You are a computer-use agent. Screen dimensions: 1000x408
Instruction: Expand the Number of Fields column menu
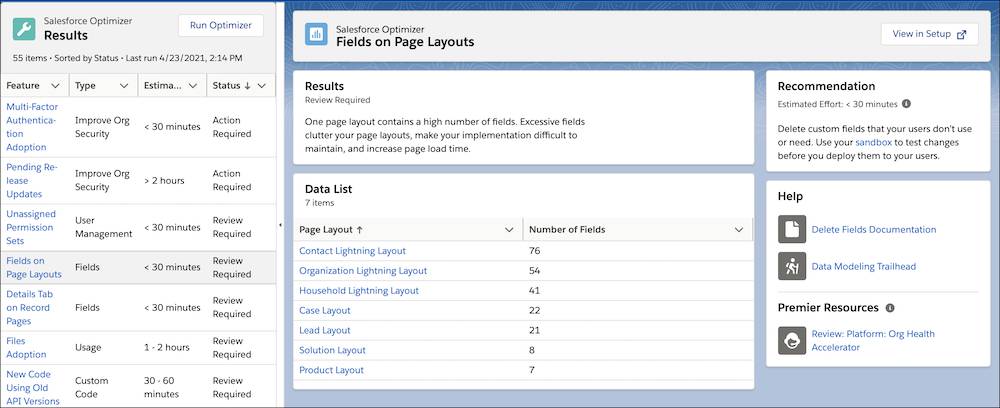point(739,230)
